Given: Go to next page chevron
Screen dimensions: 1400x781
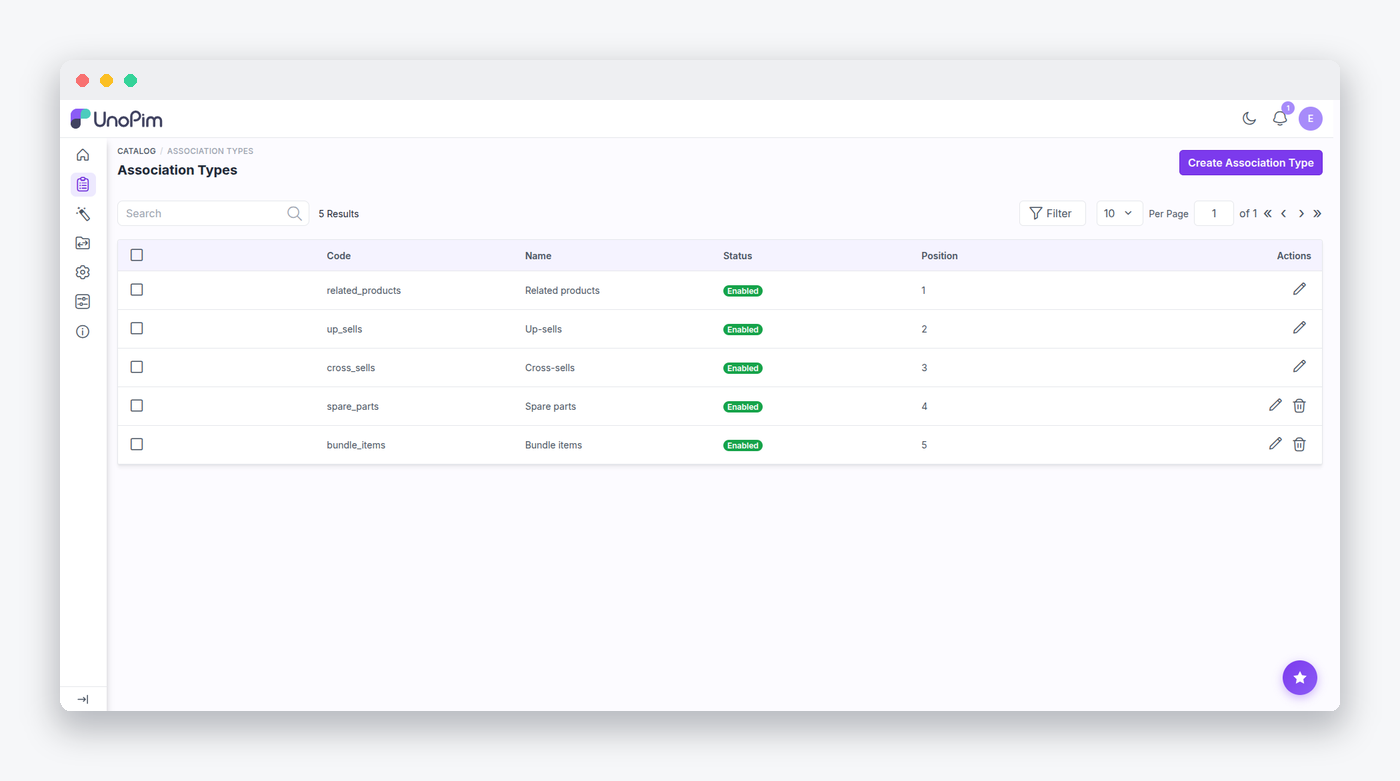Looking at the screenshot, I should click(x=1301, y=213).
